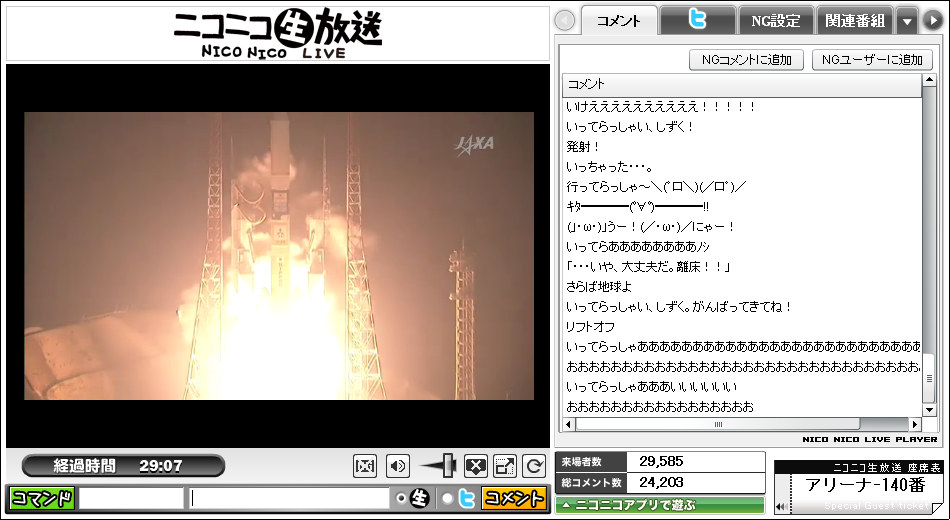Open the tab overflow dropdown arrow

[x=907, y=21]
